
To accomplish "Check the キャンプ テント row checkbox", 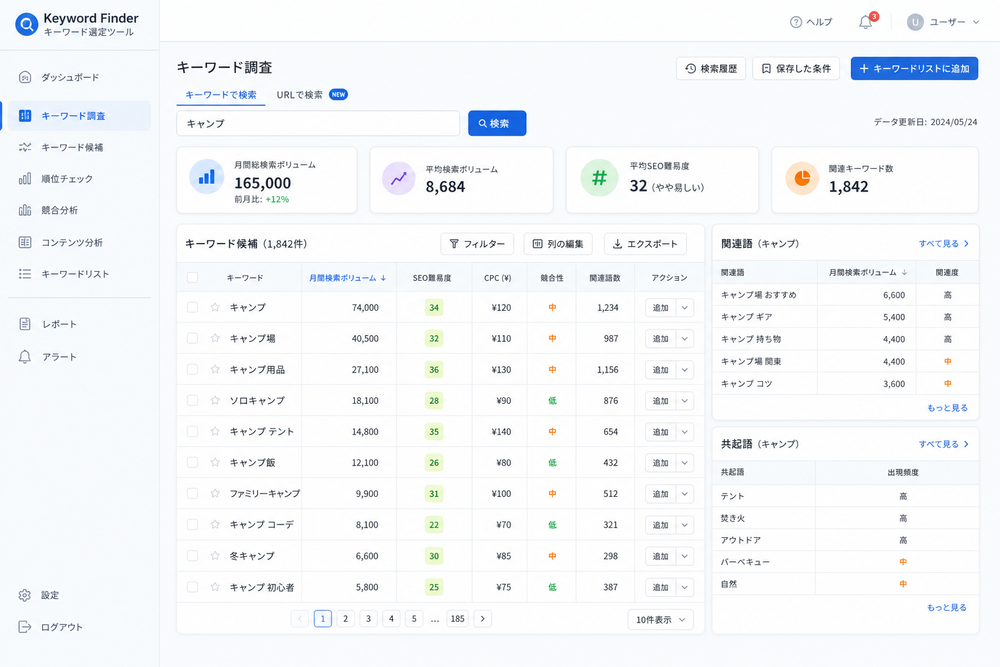I will 192,432.
